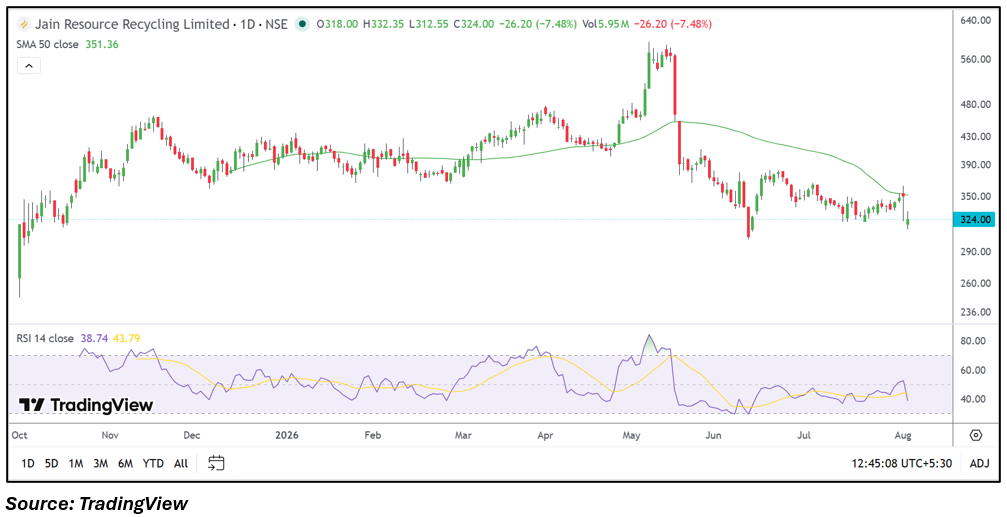This screenshot has height=517, width=1007.
Task: Click the Source: TradingView caption
Action: point(97,504)
